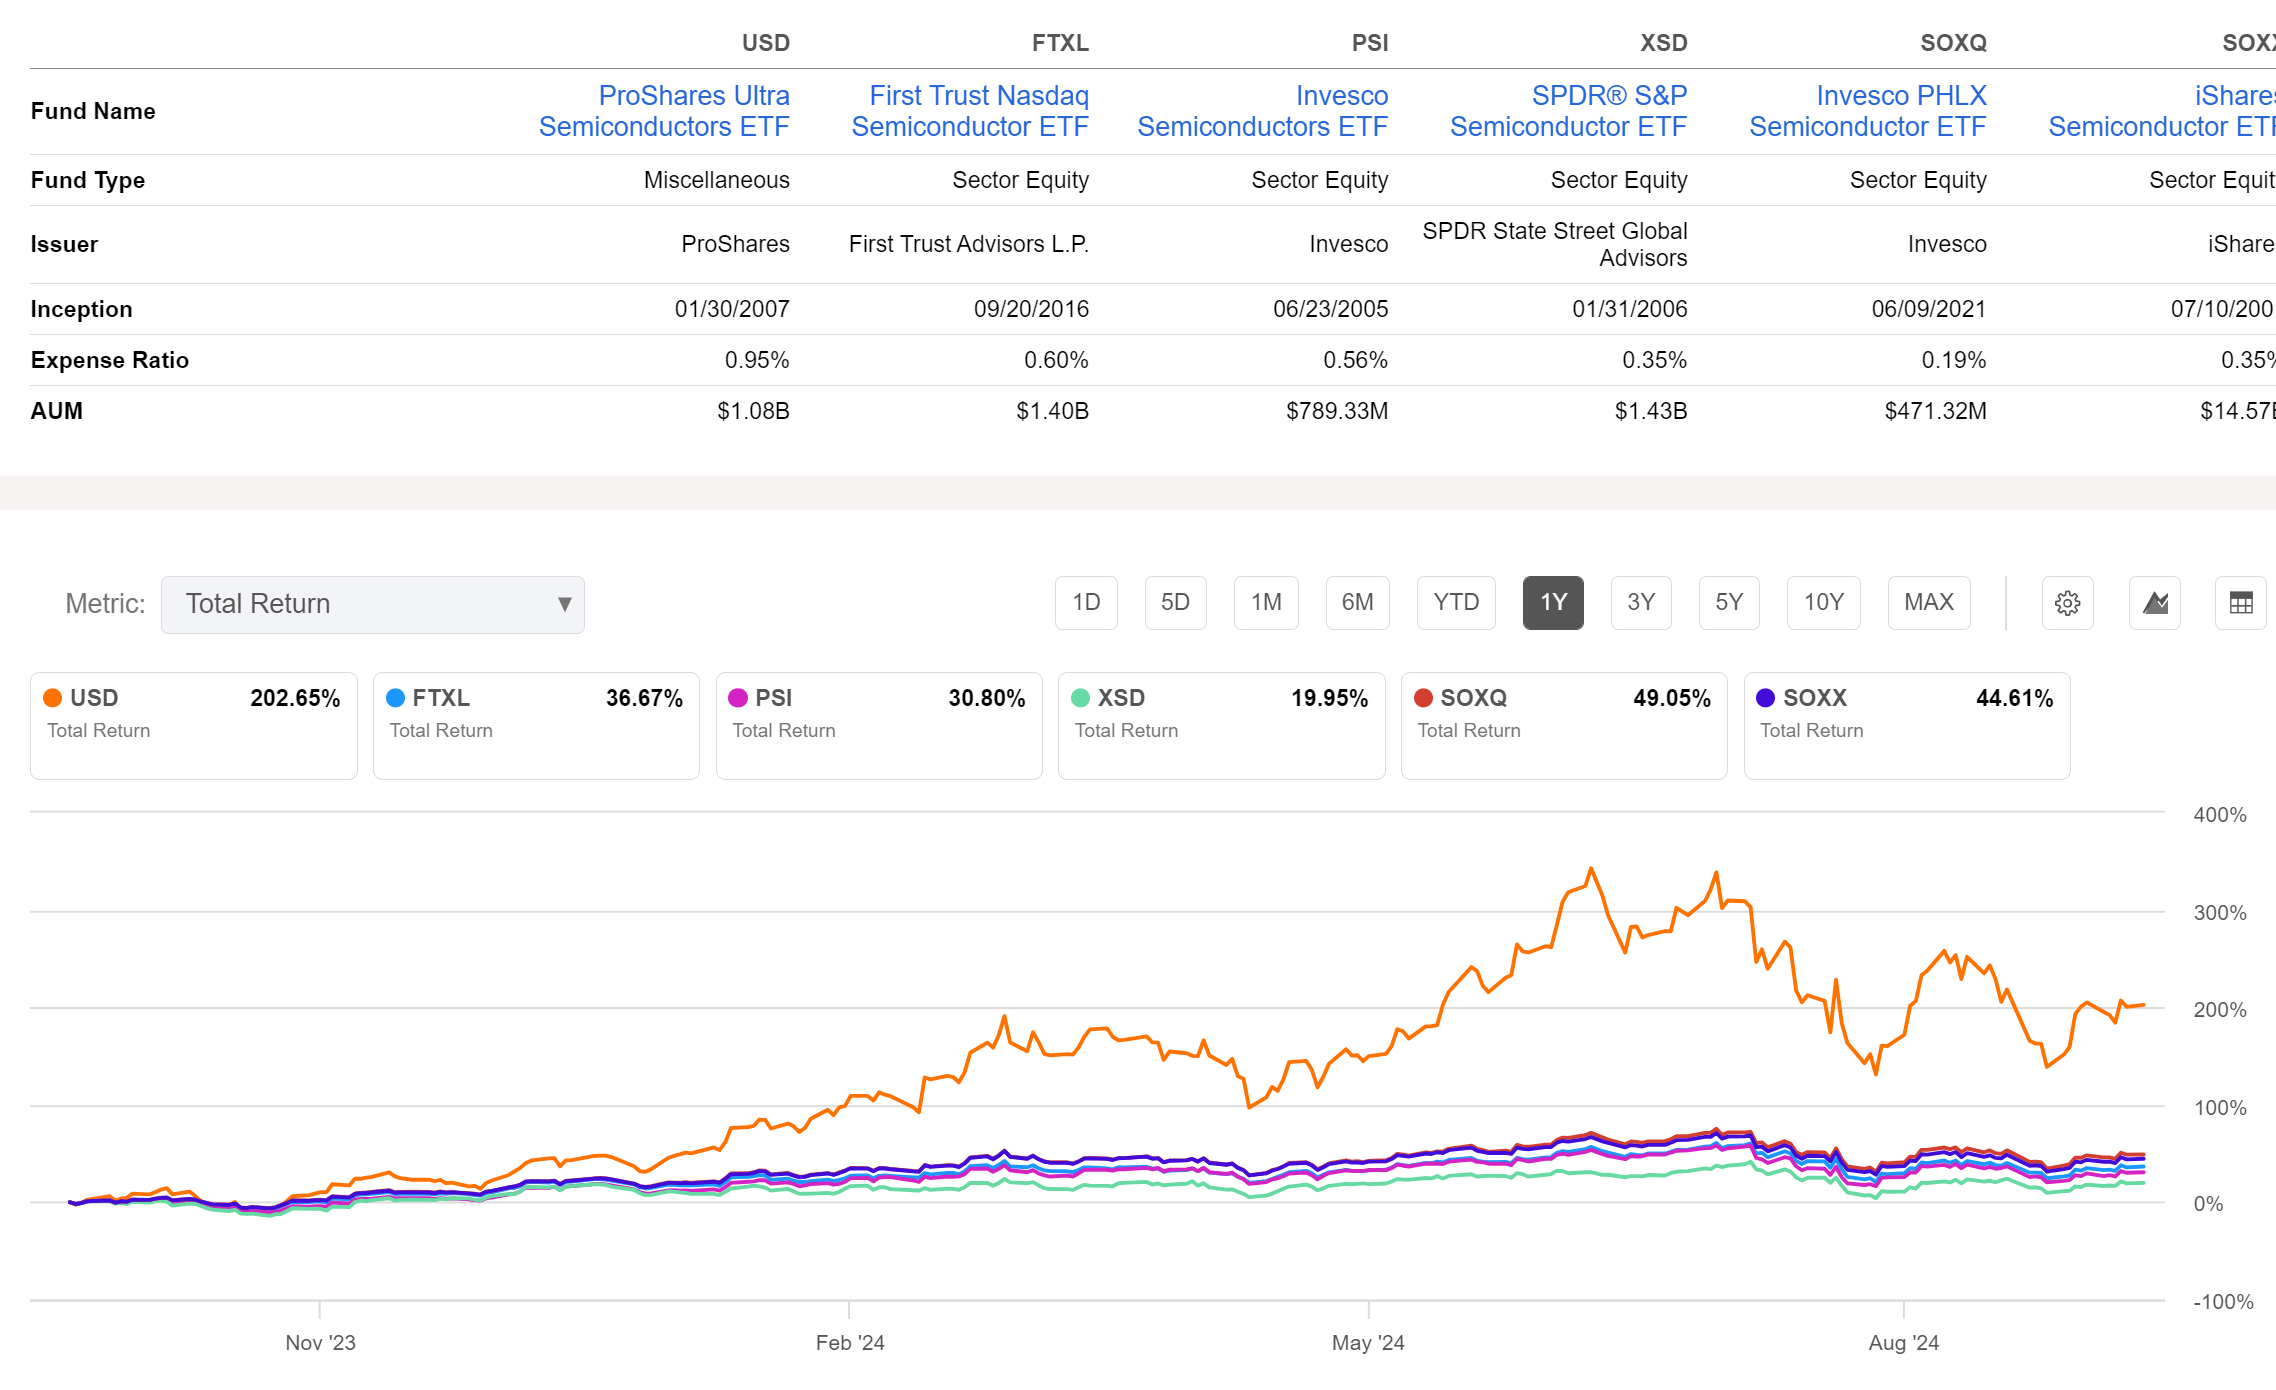Switch to the YTD time range
This screenshot has height=1390, width=2276.
(x=1456, y=602)
